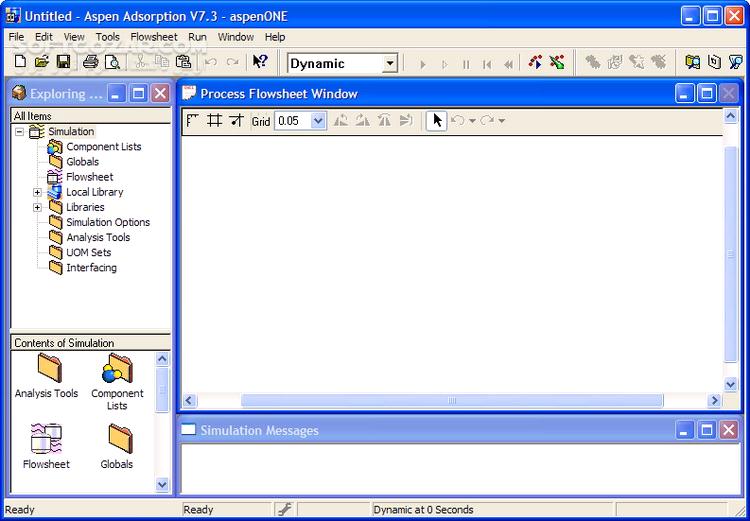Open the Grid 0.05 dropdown
Screen dimensions: 750x521
(x=318, y=121)
